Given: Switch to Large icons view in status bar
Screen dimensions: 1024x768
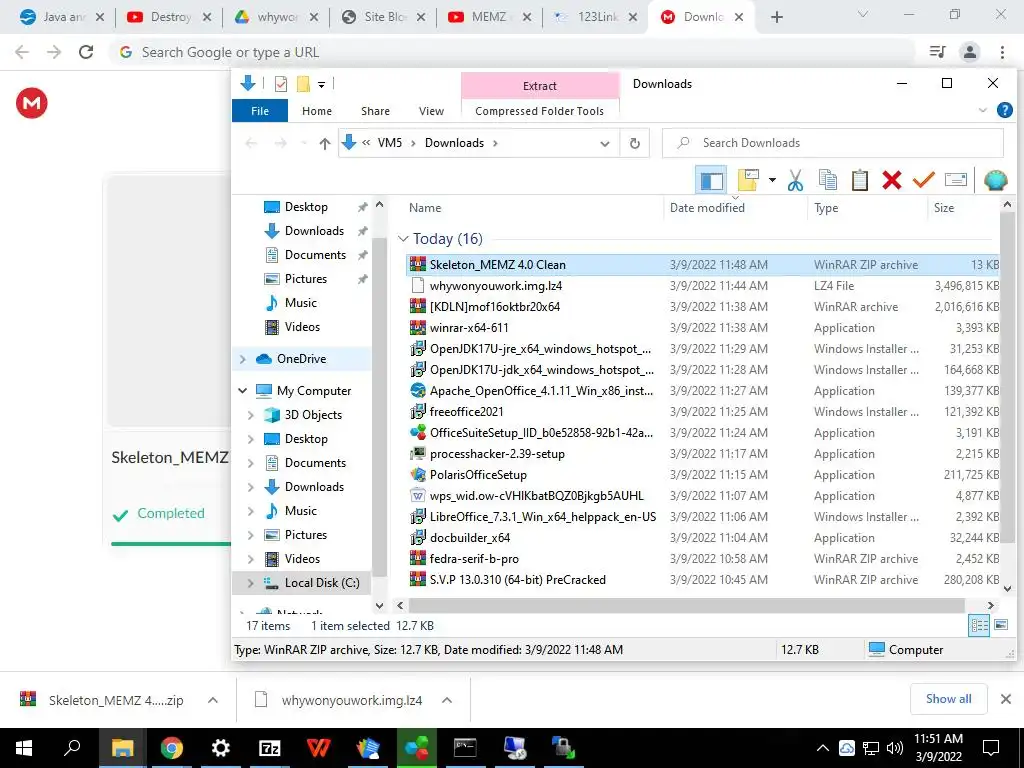Looking at the screenshot, I should [x=1000, y=626].
